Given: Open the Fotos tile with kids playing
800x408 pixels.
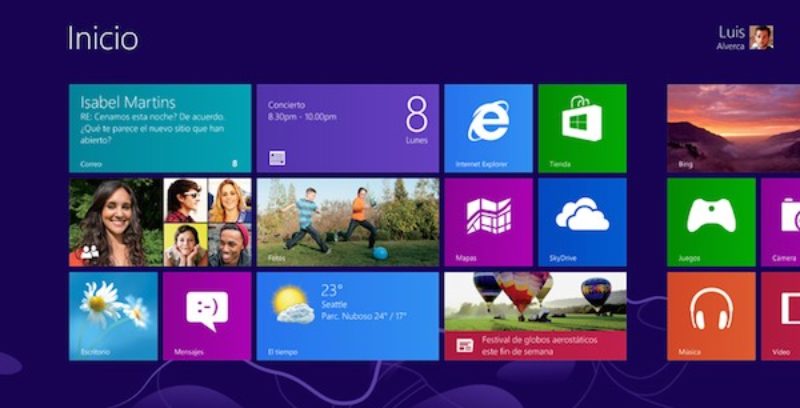Looking at the screenshot, I should pos(347,222).
